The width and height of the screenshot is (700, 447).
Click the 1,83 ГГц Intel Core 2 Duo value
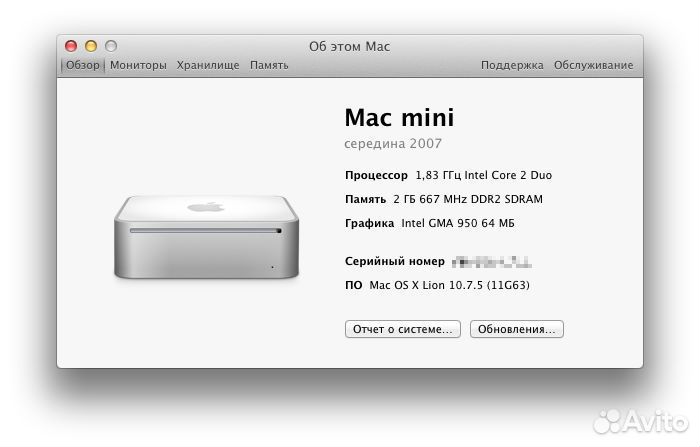(x=483, y=175)
